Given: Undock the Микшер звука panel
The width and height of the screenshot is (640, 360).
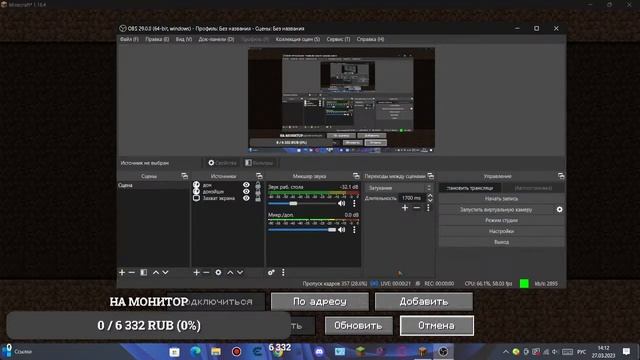Looking at the screenshot, I should click(x=356, y=176).
